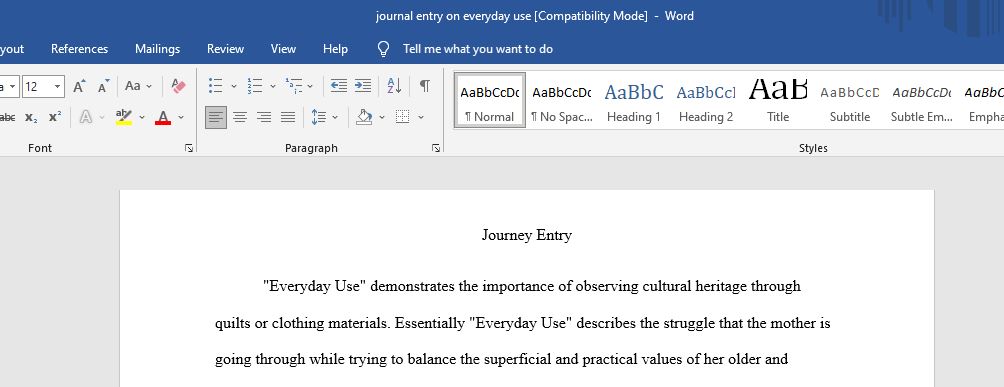Click the Tell me lightbulb icon

tap(384, 49)
